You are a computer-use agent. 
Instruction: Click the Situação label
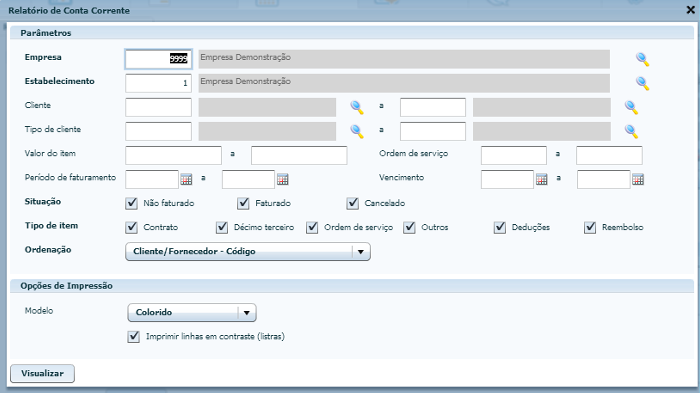[43, 201]
